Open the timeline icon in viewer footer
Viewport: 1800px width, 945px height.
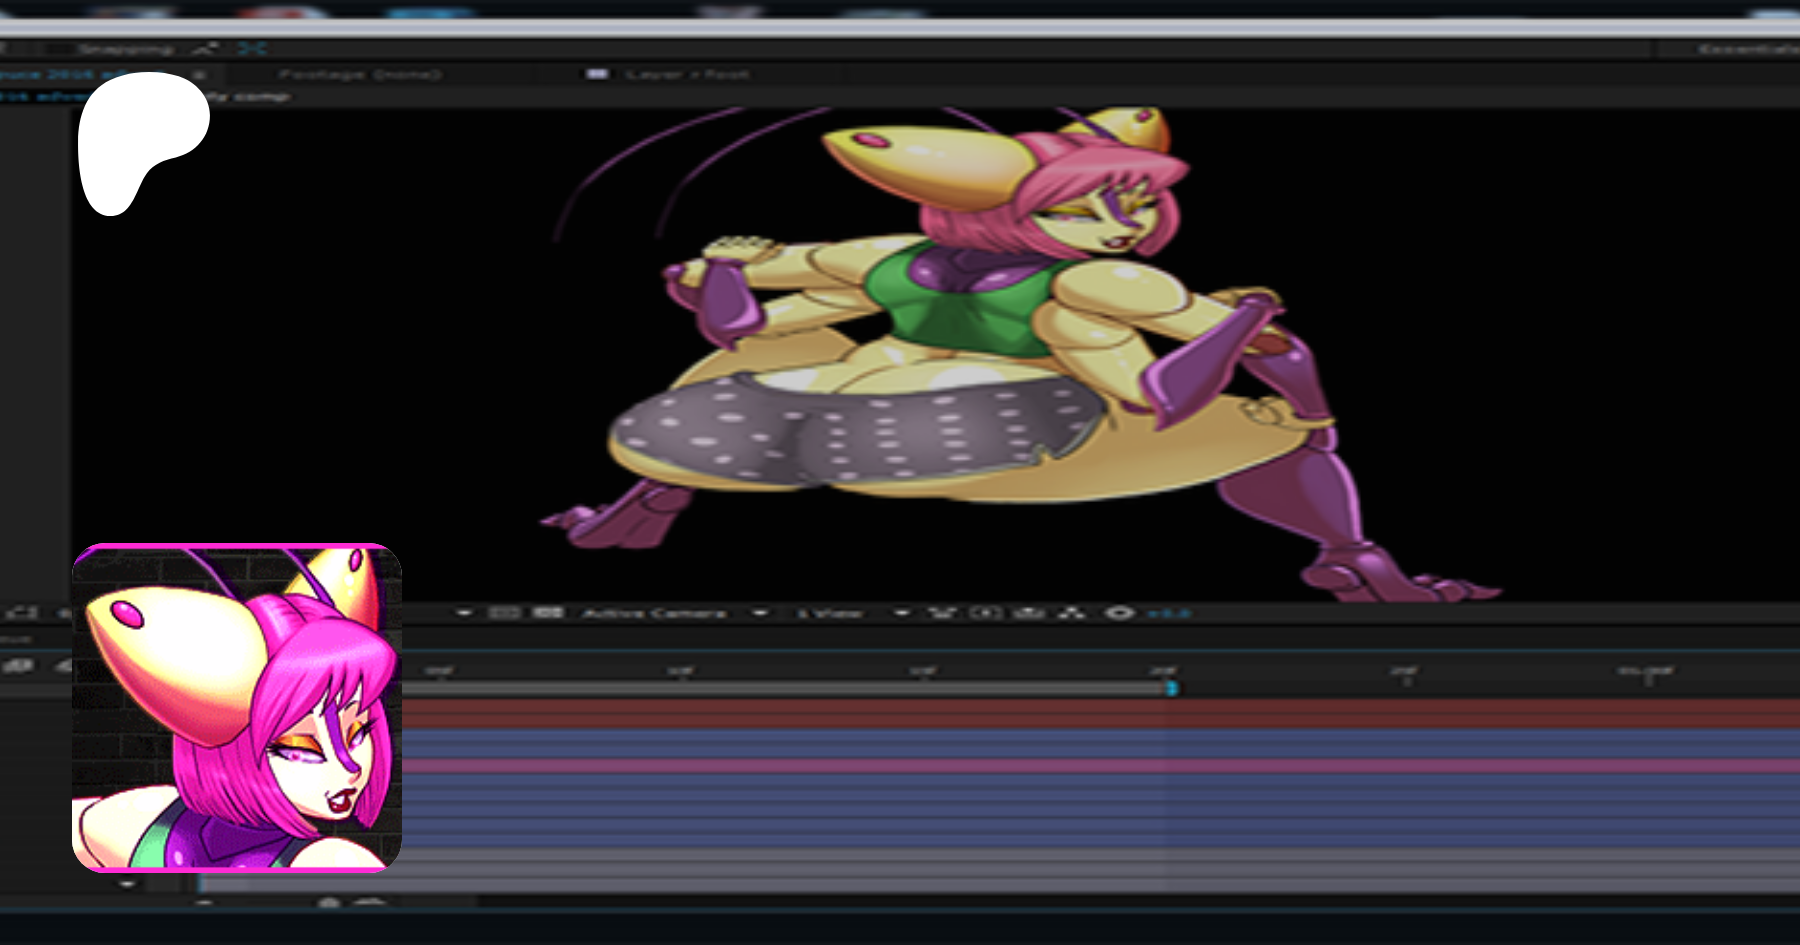1029,612
